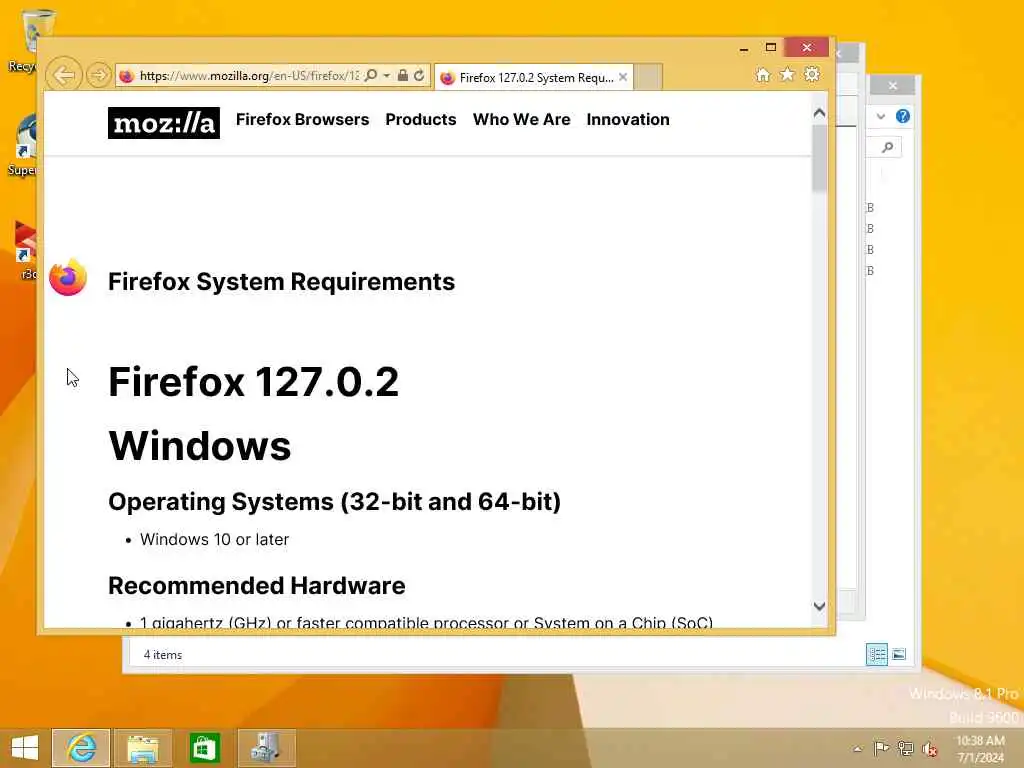This screenshot has height=768, width=1024.
Task: Switch File Explorer to details view icon
Action: pyautogui.click(x=876, y=654)
